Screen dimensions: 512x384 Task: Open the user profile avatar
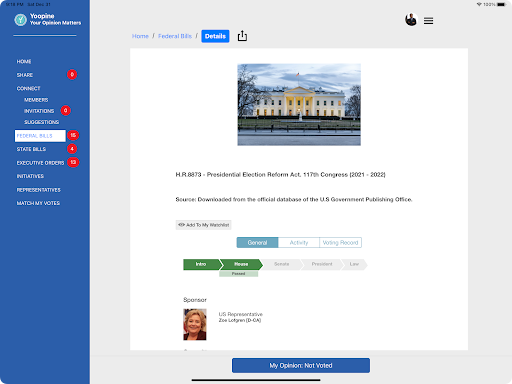[411, 20]
